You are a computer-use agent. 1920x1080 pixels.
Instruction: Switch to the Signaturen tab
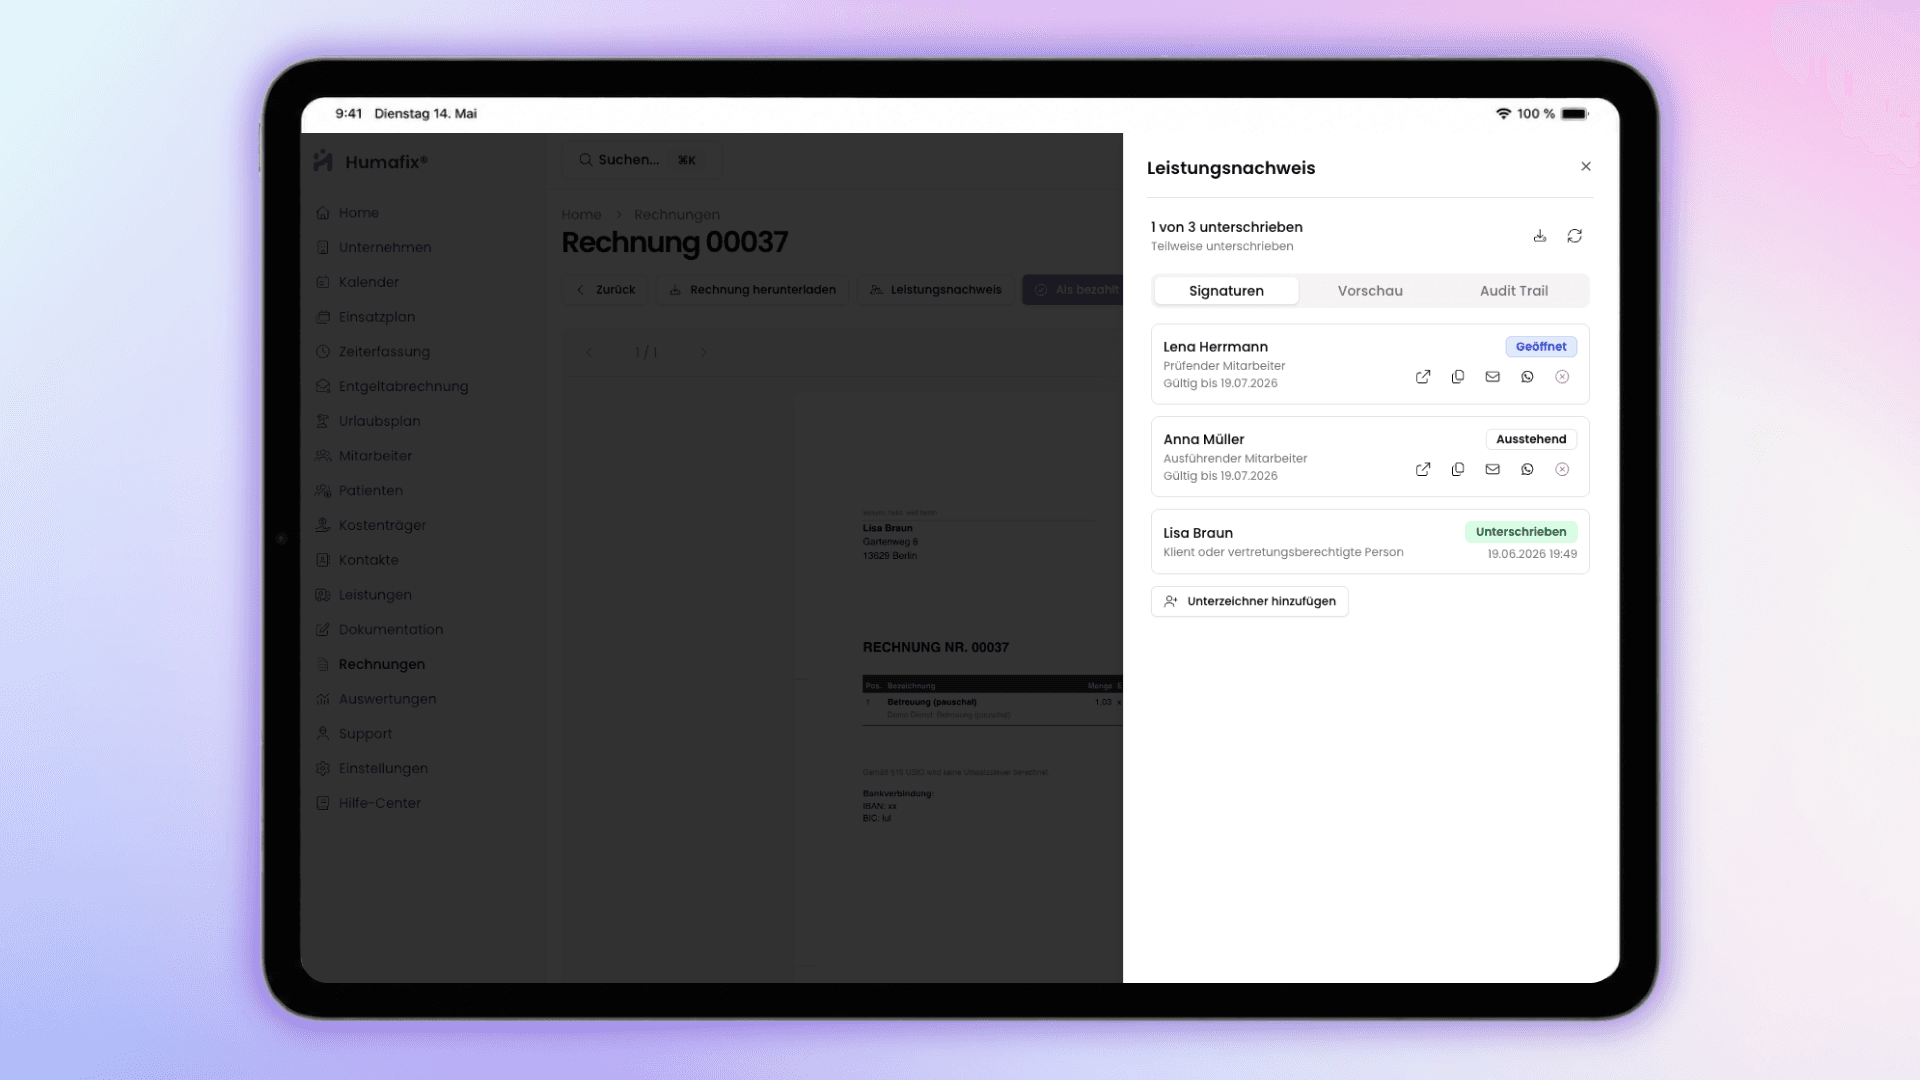[x=1226, y=291]
